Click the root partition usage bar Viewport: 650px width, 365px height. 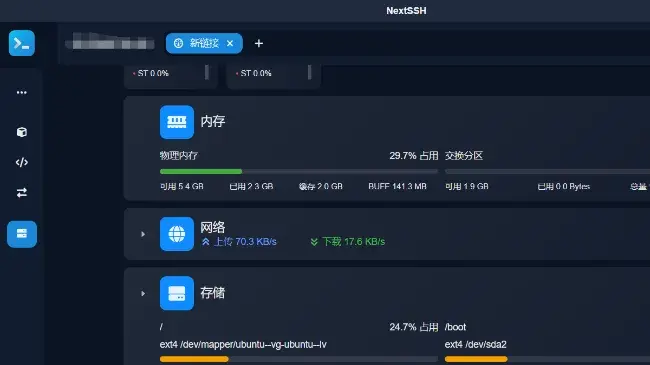(x=298, y=359)
